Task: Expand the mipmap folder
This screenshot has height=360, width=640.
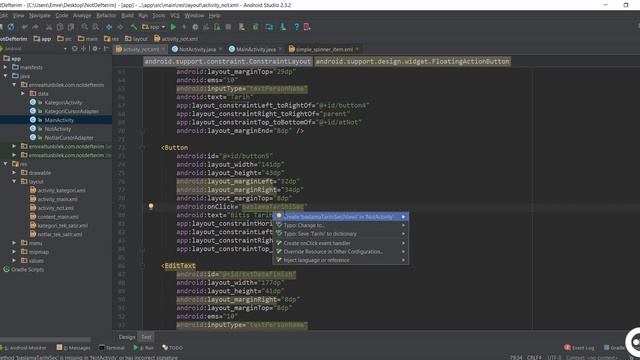Action: pos(14,252)
